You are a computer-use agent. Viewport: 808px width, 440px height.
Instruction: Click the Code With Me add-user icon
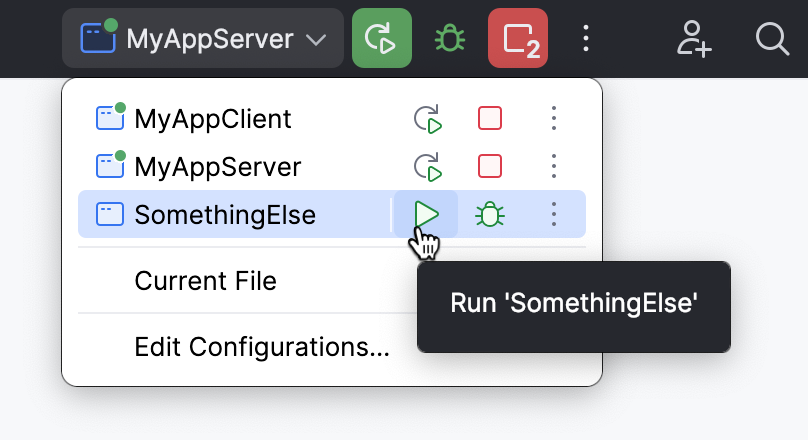click(694, 39)
